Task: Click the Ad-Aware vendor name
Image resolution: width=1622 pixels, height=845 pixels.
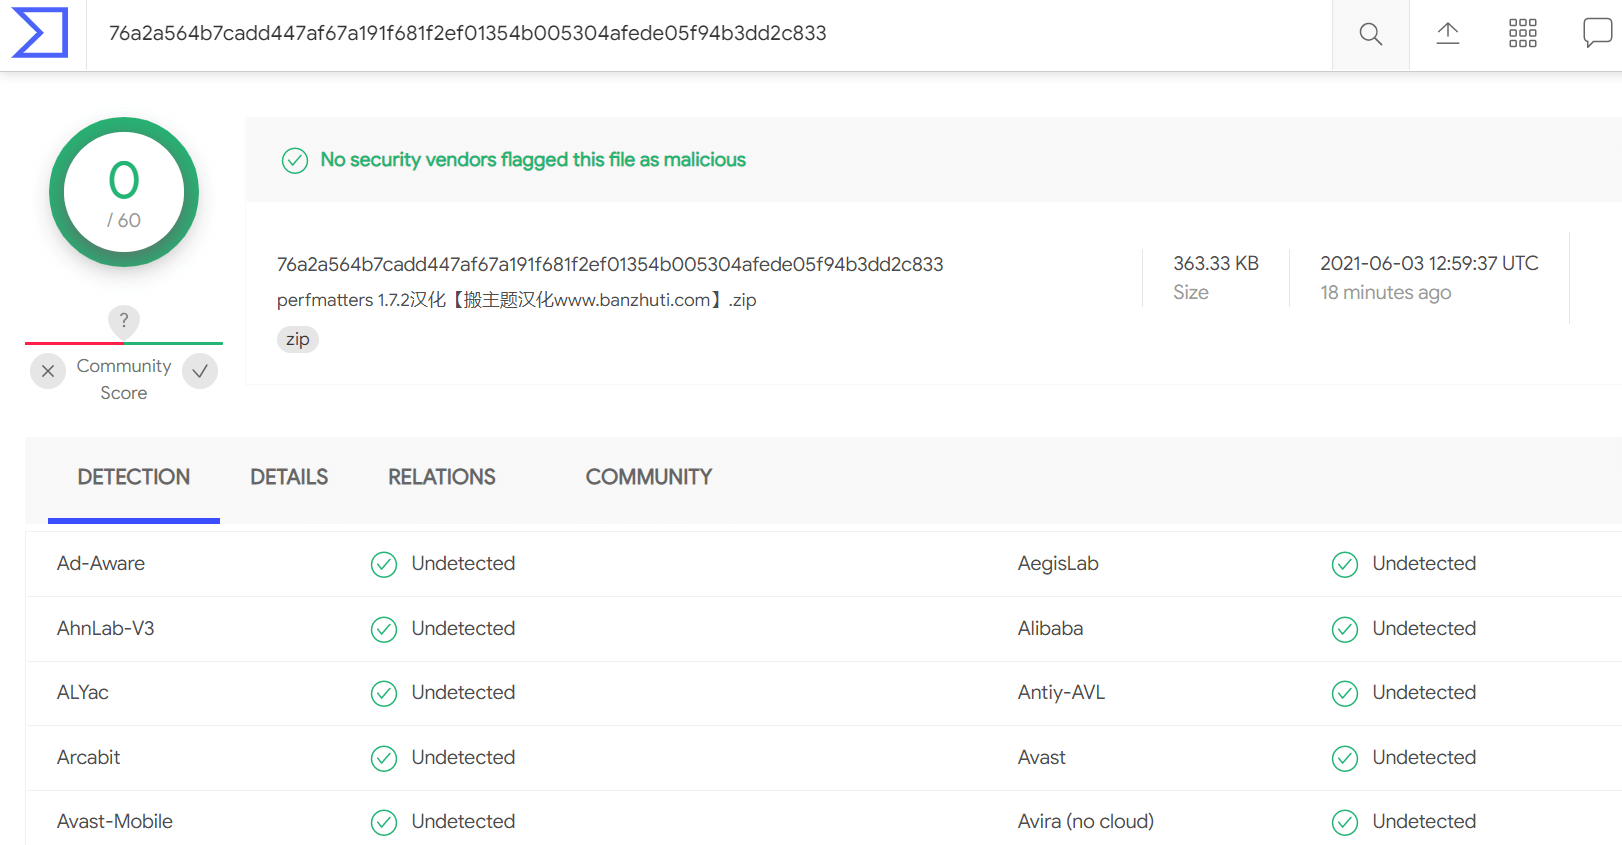Action: pos(101,563)
